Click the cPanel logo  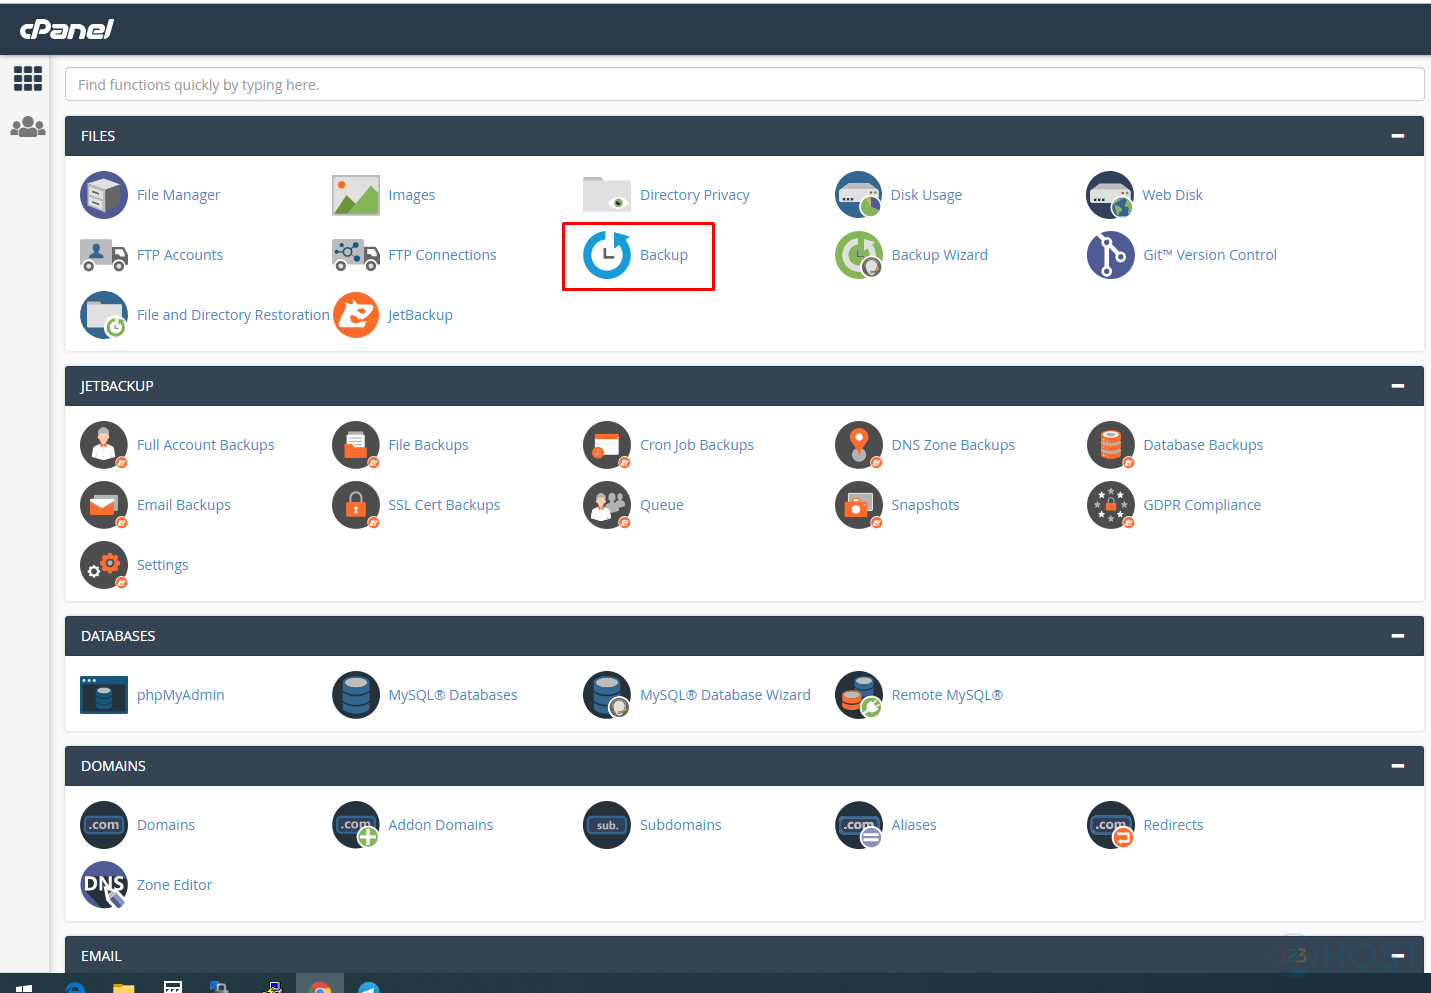(x=67, y=29)
